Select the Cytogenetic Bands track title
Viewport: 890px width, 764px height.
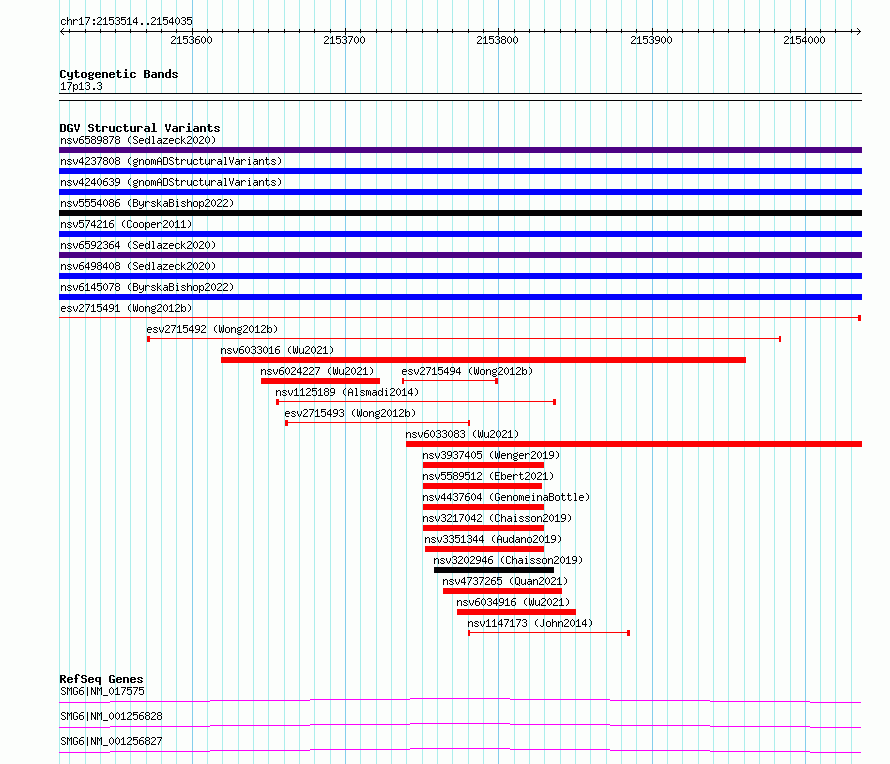tap(119, 74)
